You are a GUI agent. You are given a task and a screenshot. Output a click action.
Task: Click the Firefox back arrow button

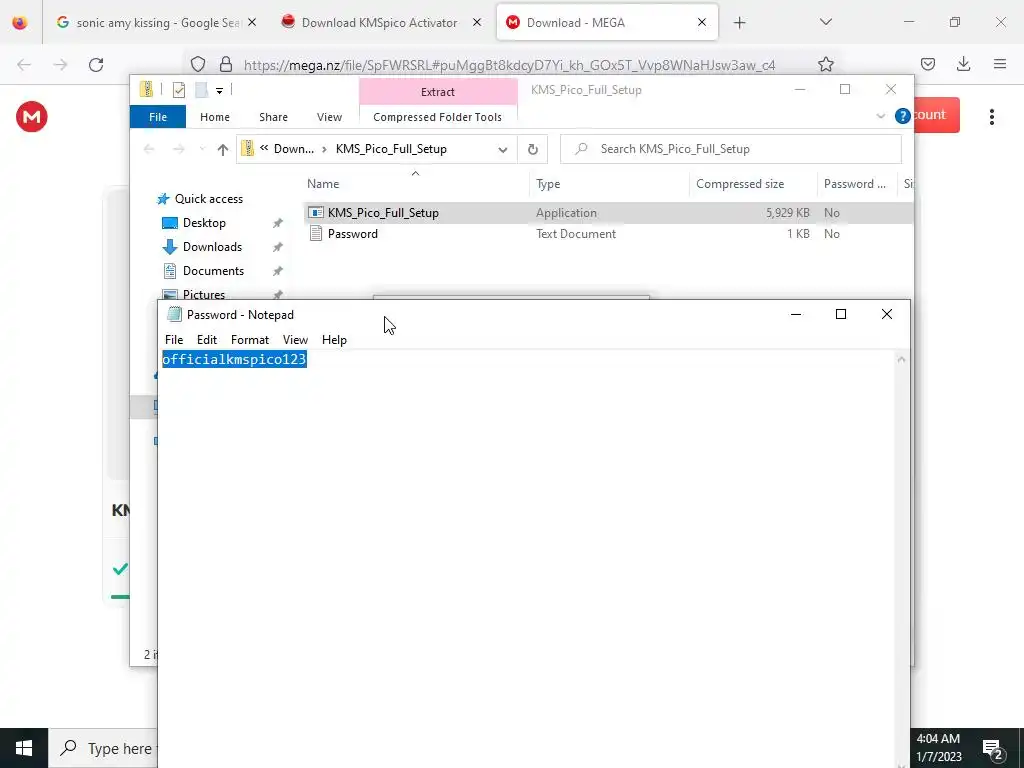pos(24,64)
